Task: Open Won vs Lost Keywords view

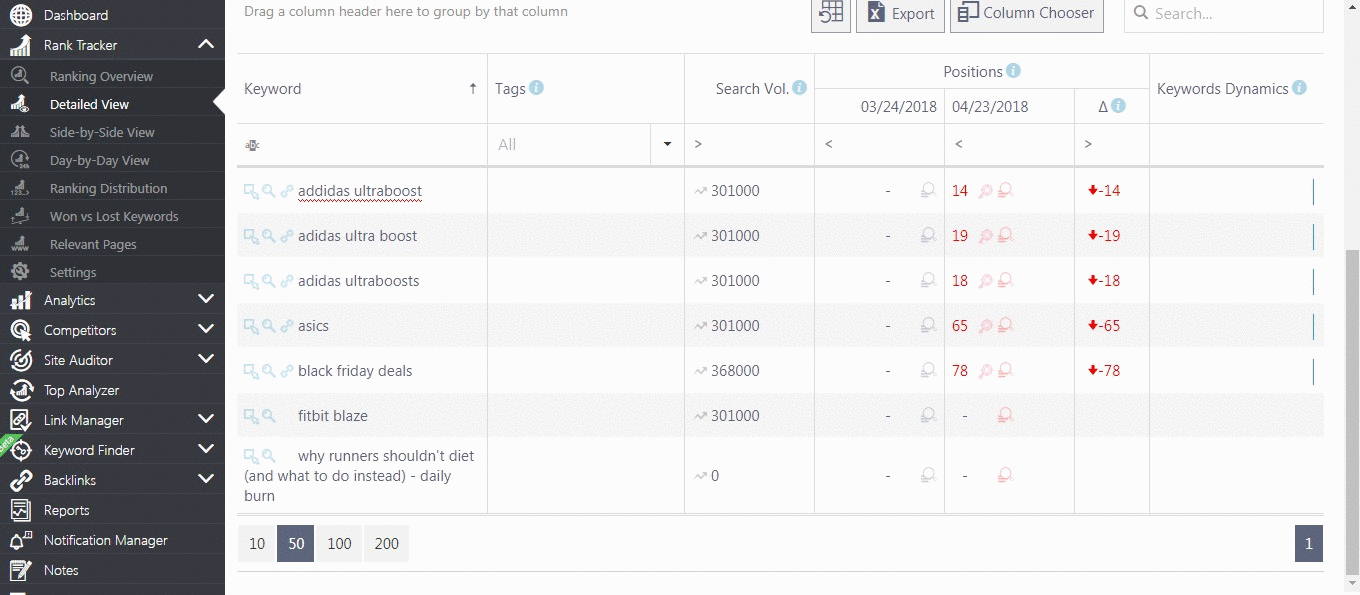Action: [114, 216]
